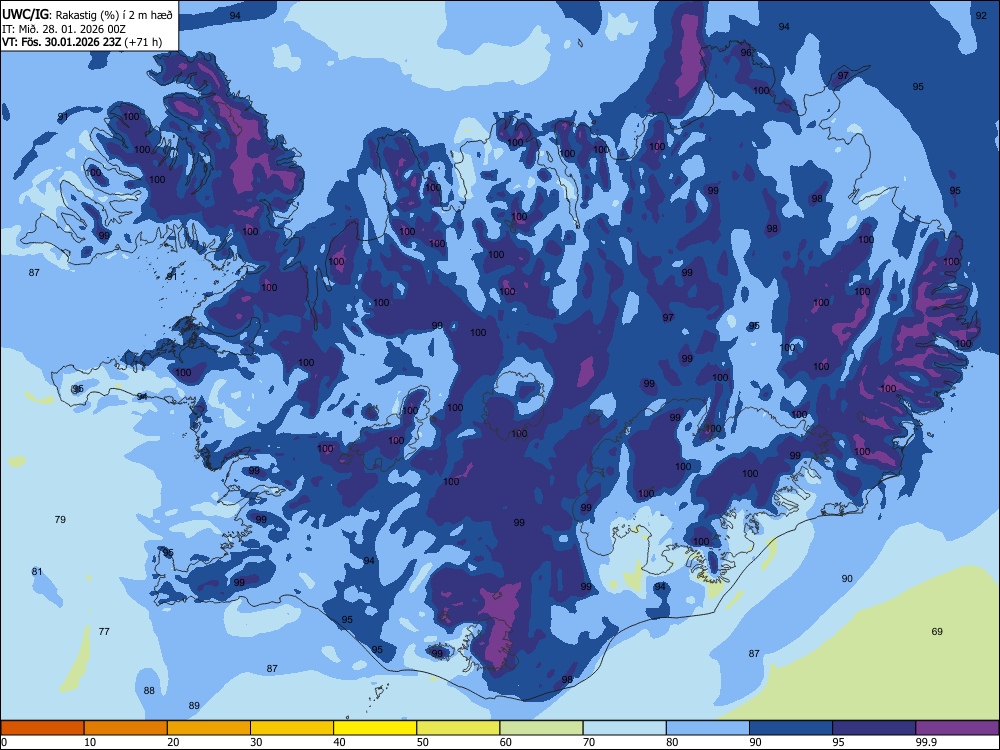Click the valid time 'VT: Fös. 30.01.2026 23Z (+71 h)'
This screenshot has height=750, width=1000.
pyautogui.click(x=82, y=43)
